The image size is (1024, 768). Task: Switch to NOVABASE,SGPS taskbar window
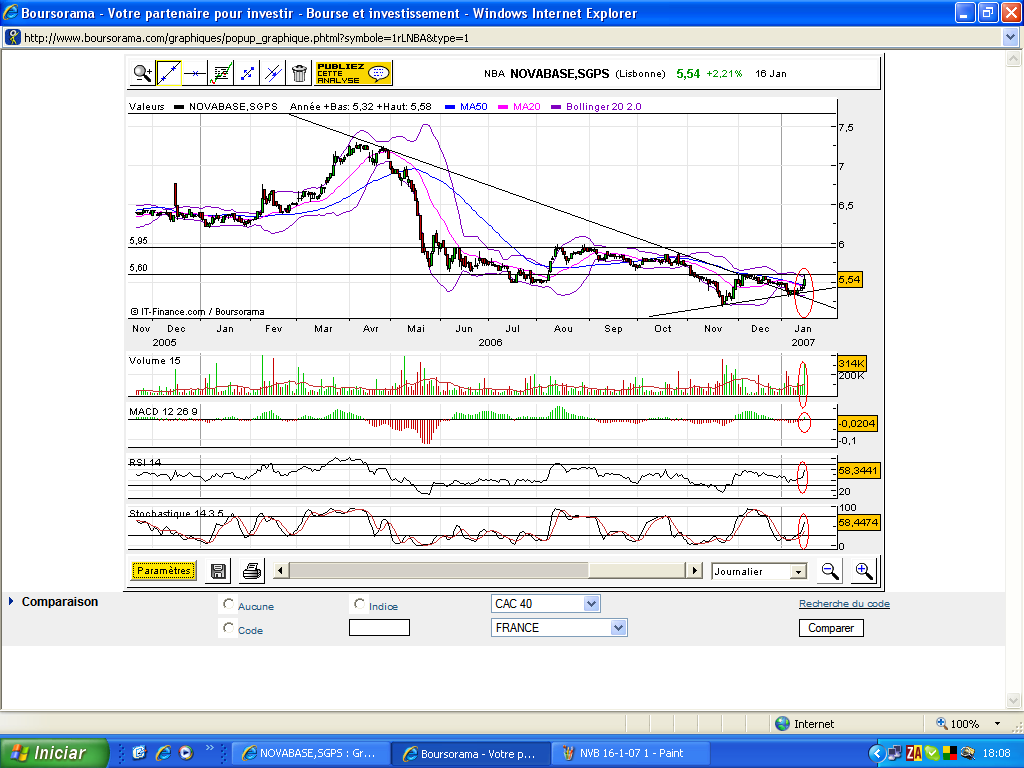[x=309, y=753]
